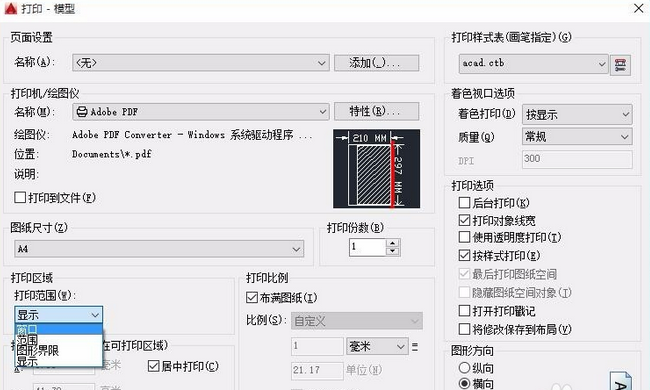Enable 后台打印 checkbox
650x390 pixels.
[x=464, y=203]
